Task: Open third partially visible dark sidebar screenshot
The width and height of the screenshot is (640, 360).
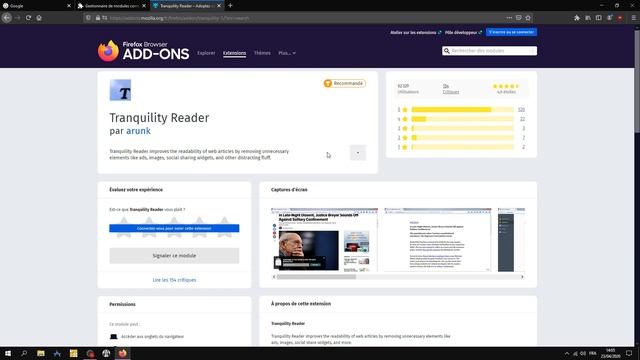Action: tap(511, 240)
